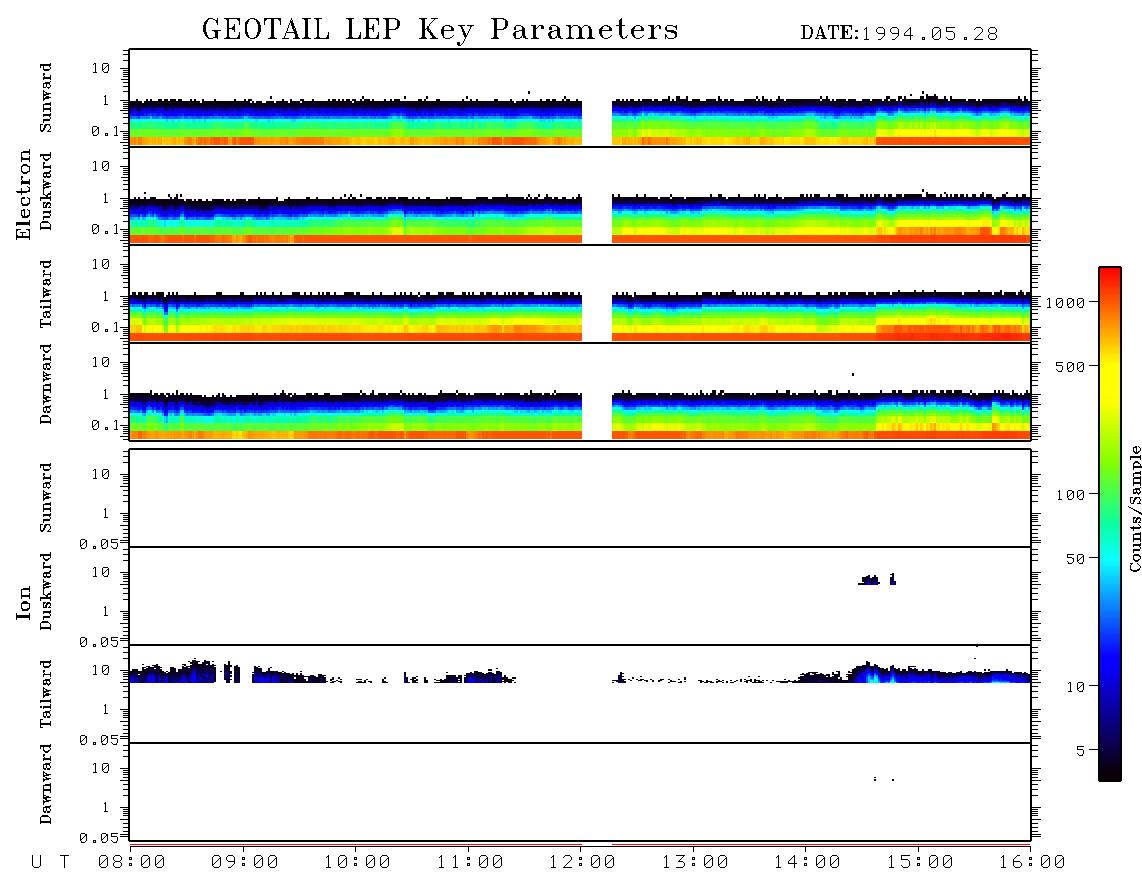Select the Electron 'Dawnward' panel label

click(46, 384)
